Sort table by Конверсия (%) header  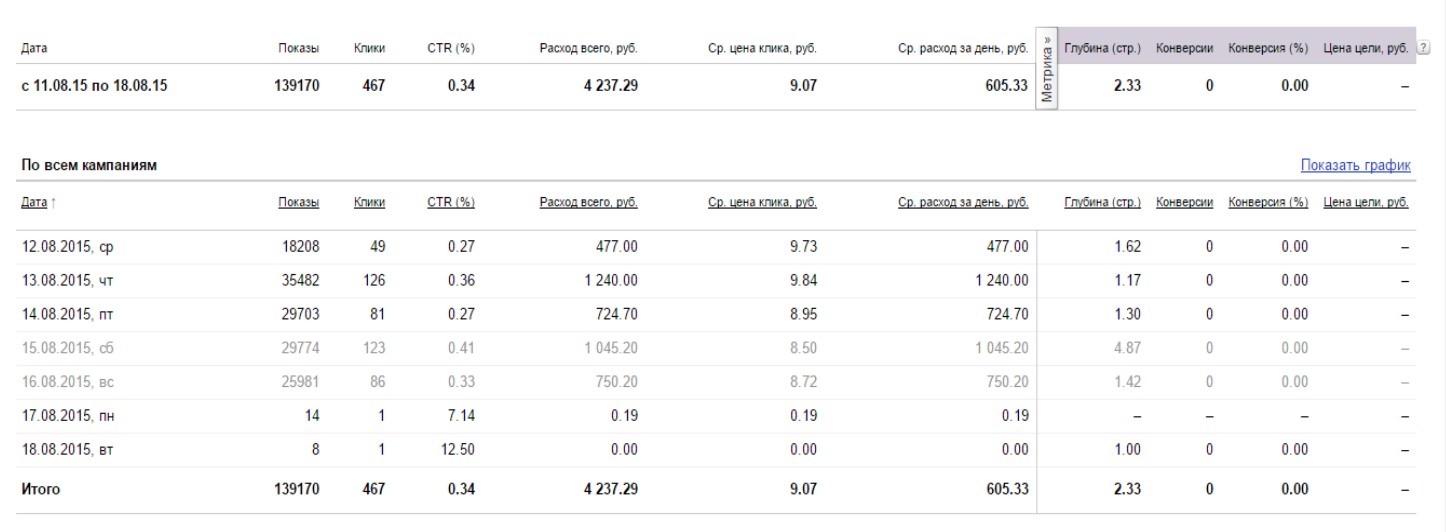(1268, 203)
